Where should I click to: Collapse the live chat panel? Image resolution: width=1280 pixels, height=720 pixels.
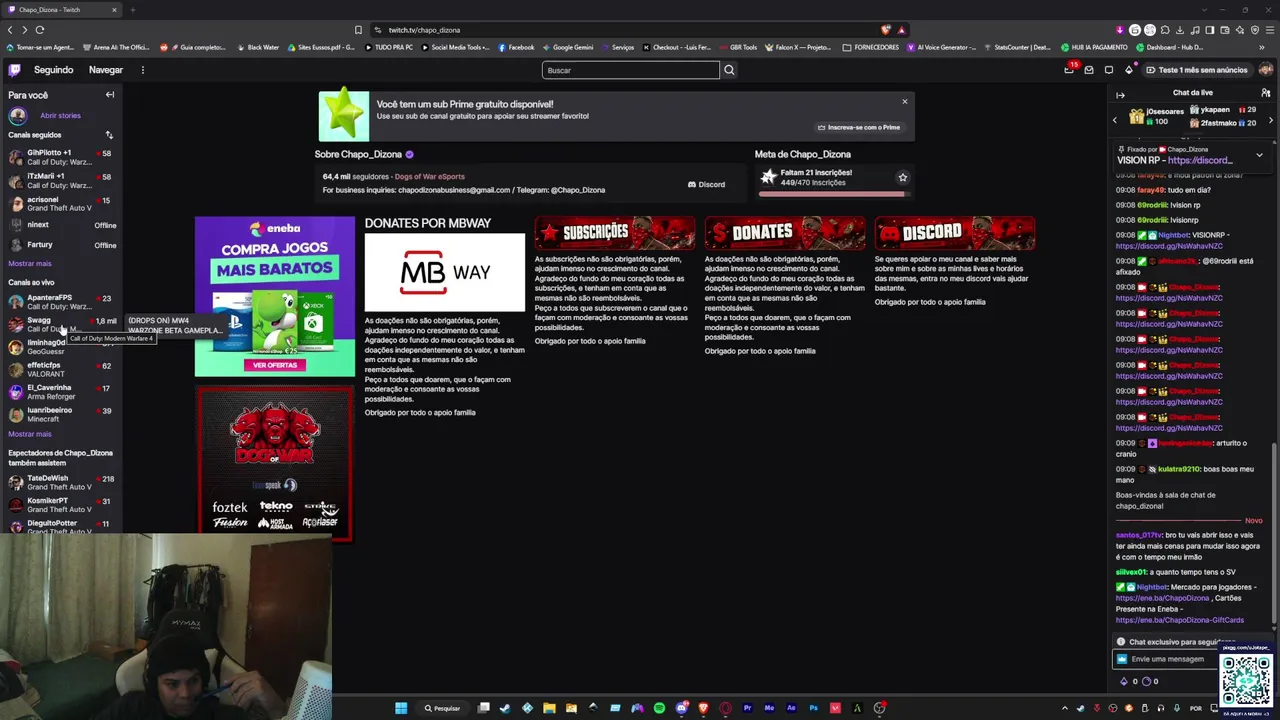[x=1120, y=95]
